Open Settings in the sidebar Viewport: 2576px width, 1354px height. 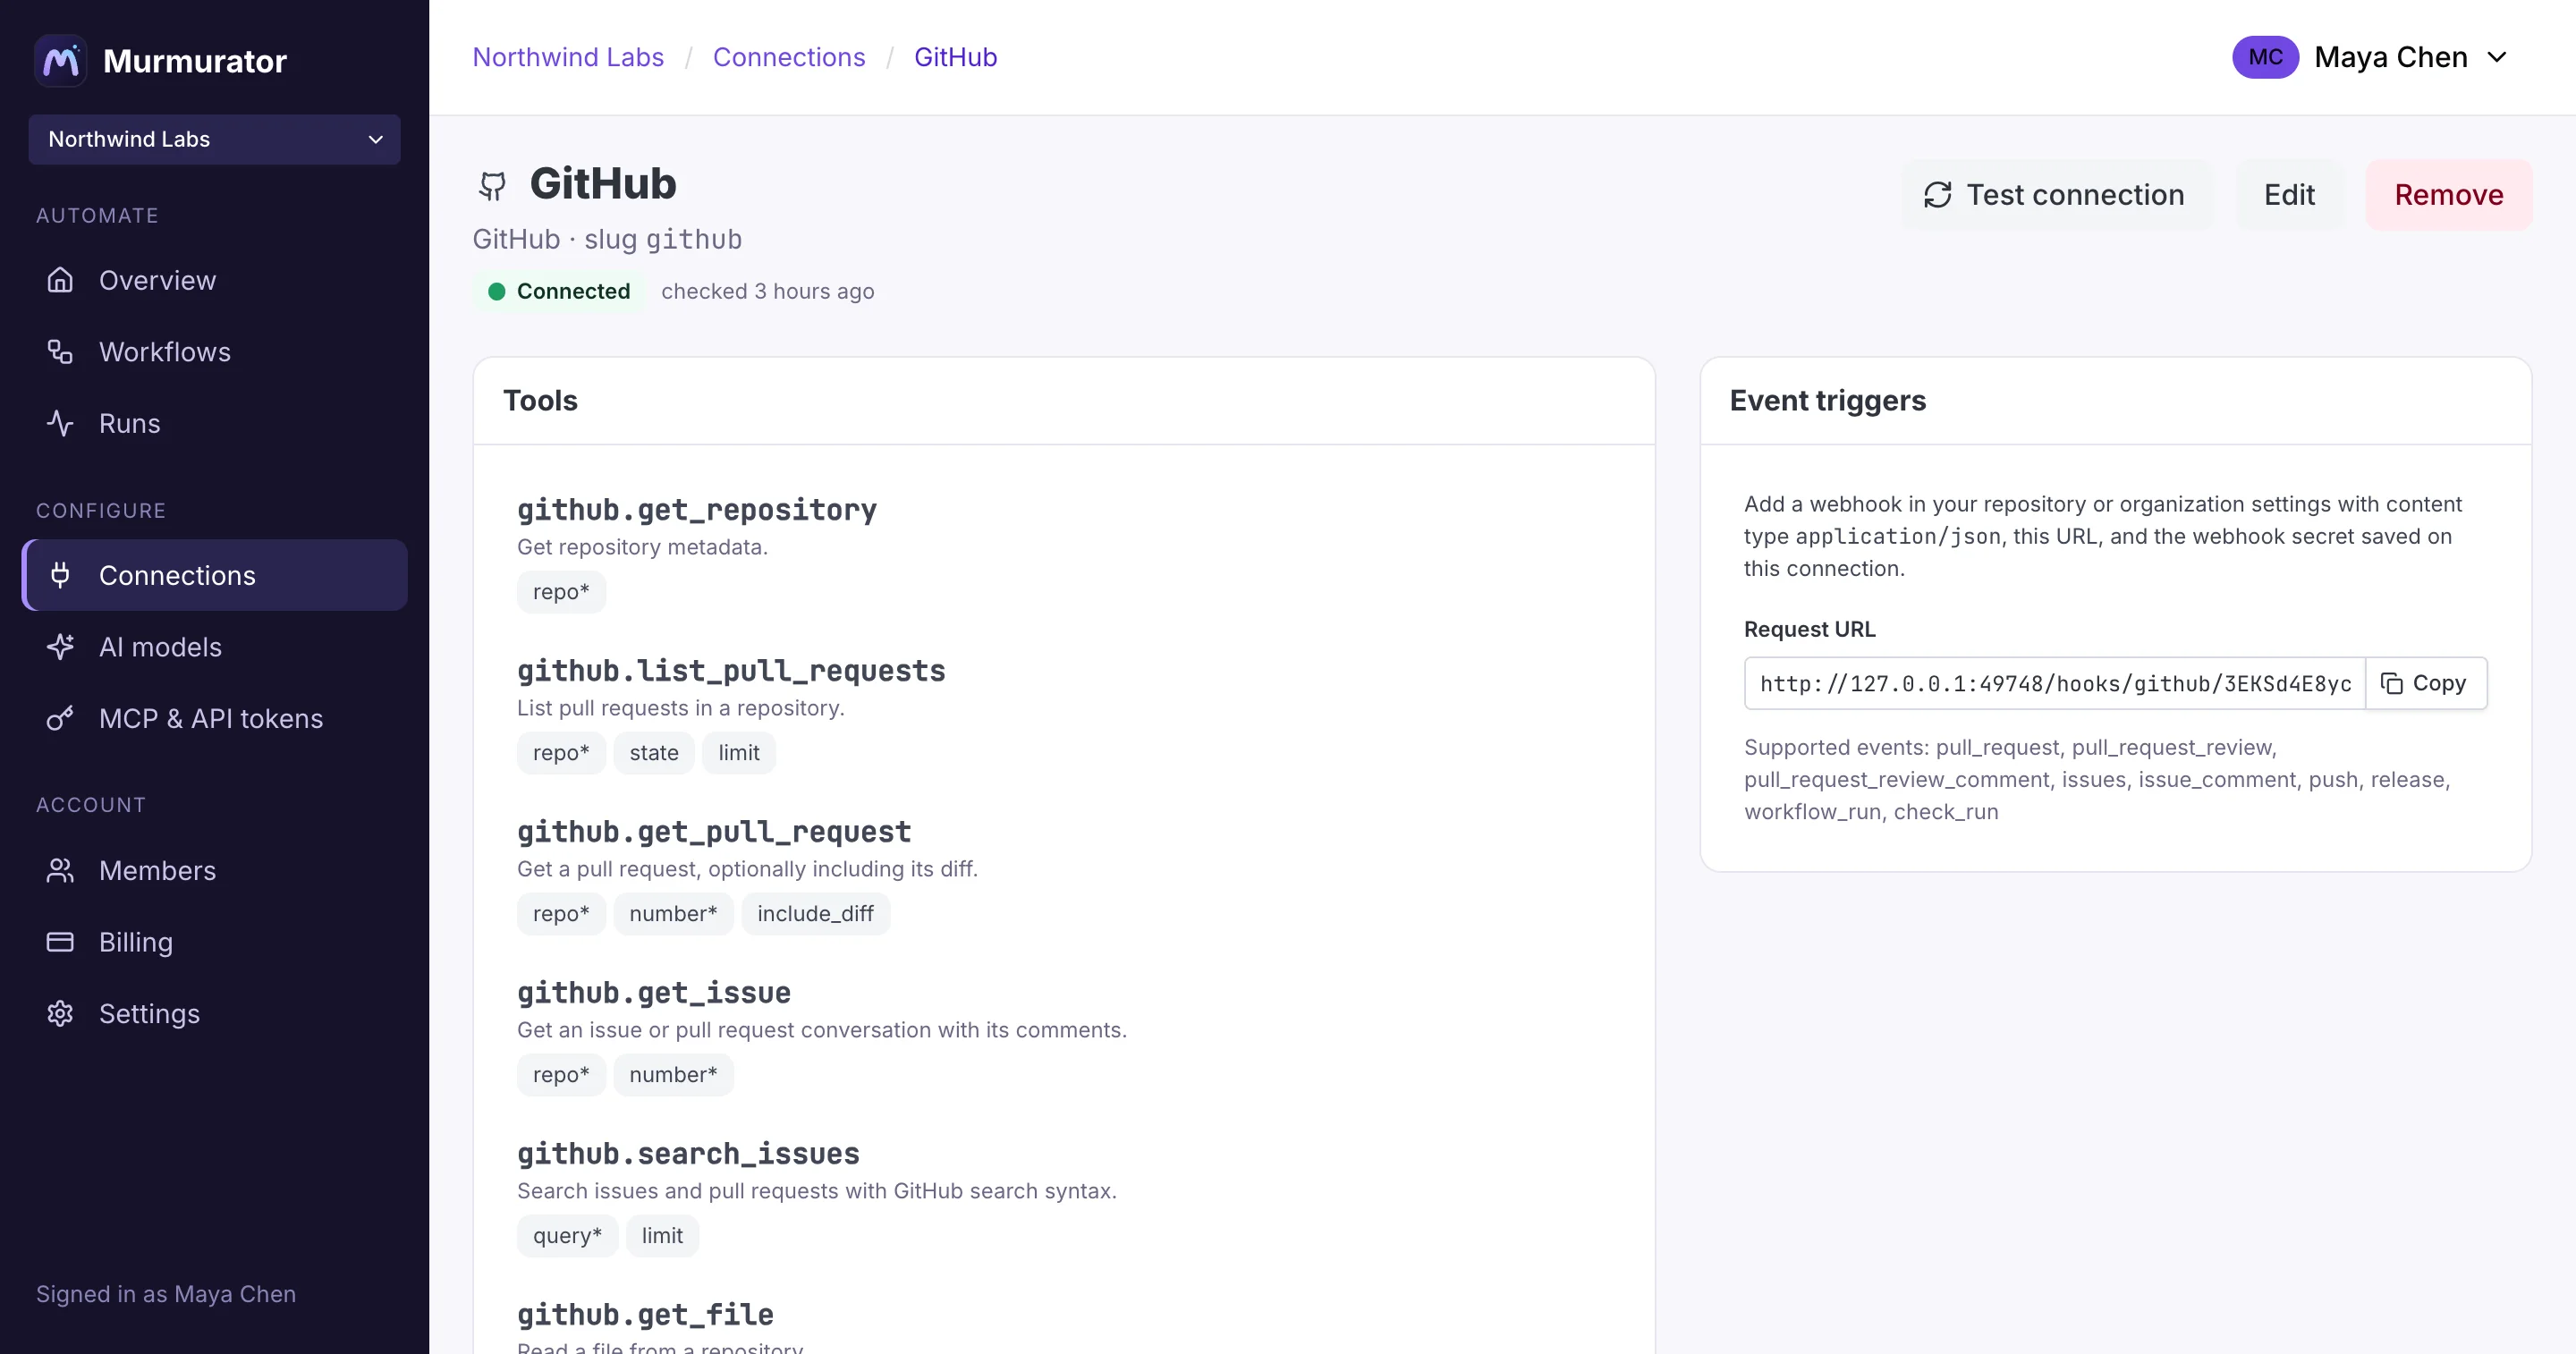coord(215,1013)
